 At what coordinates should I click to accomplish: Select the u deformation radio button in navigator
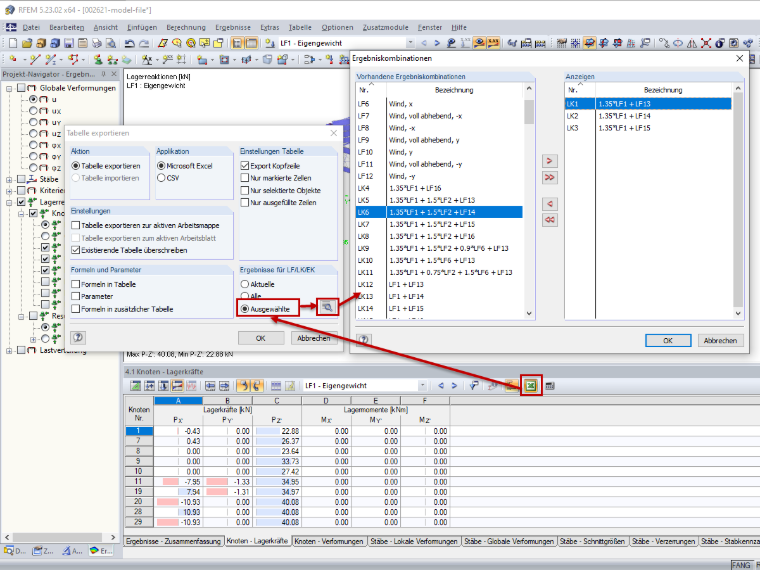tap(33, 99)
